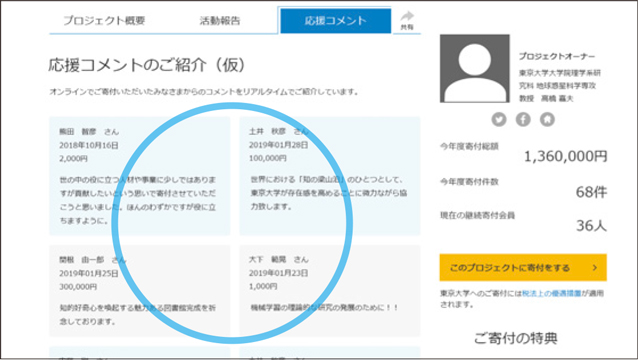The width and height of the screenshot is (638, 360).
Task: Click the ご寄付の特典 heading
Action: 516,338
